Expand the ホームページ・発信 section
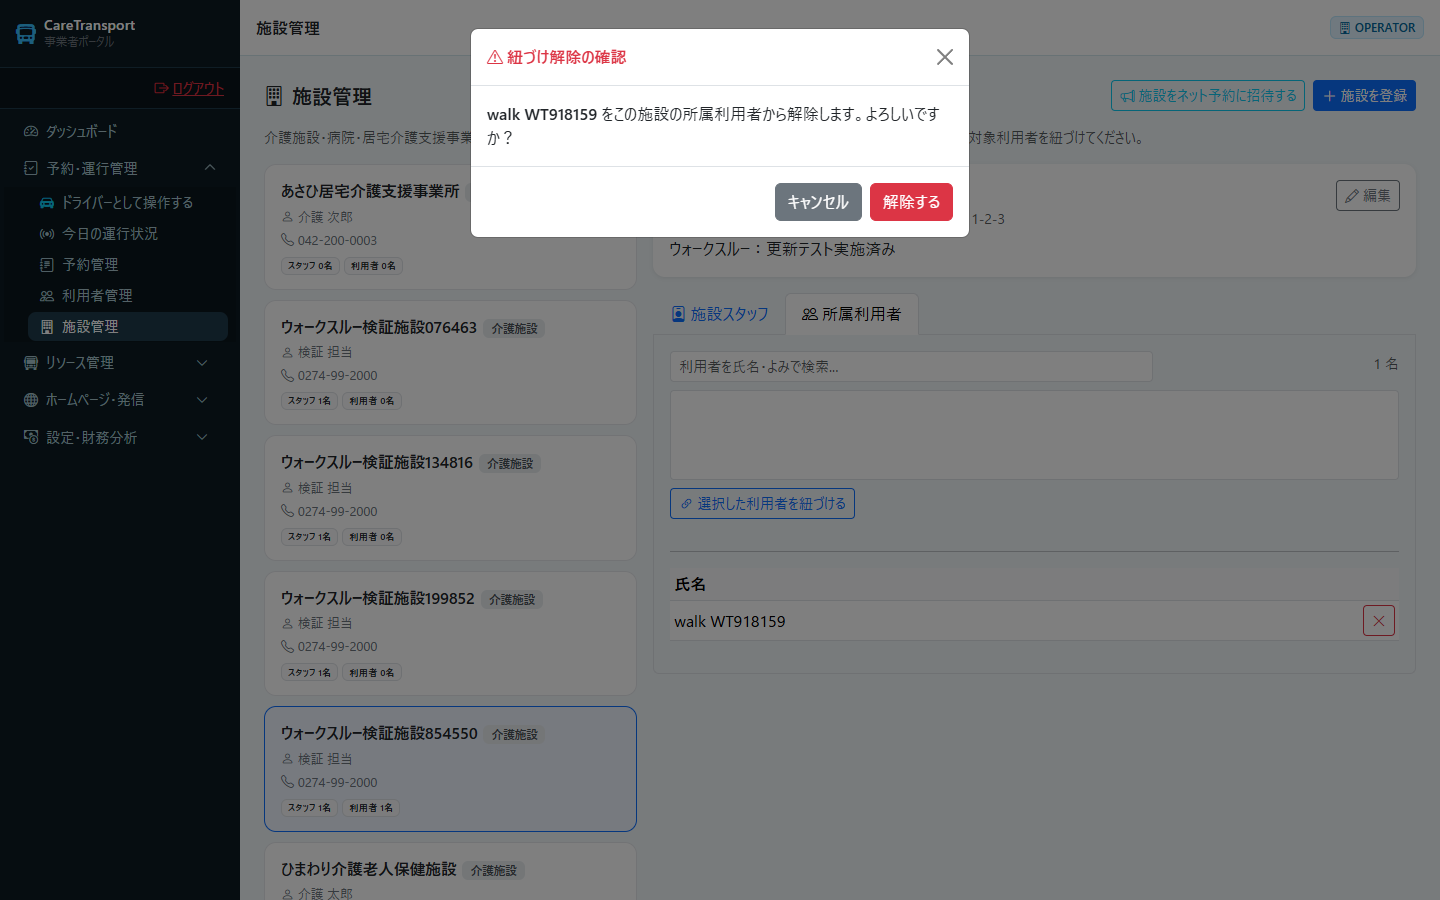The image size is (1440, 900). tap(120, 399)
